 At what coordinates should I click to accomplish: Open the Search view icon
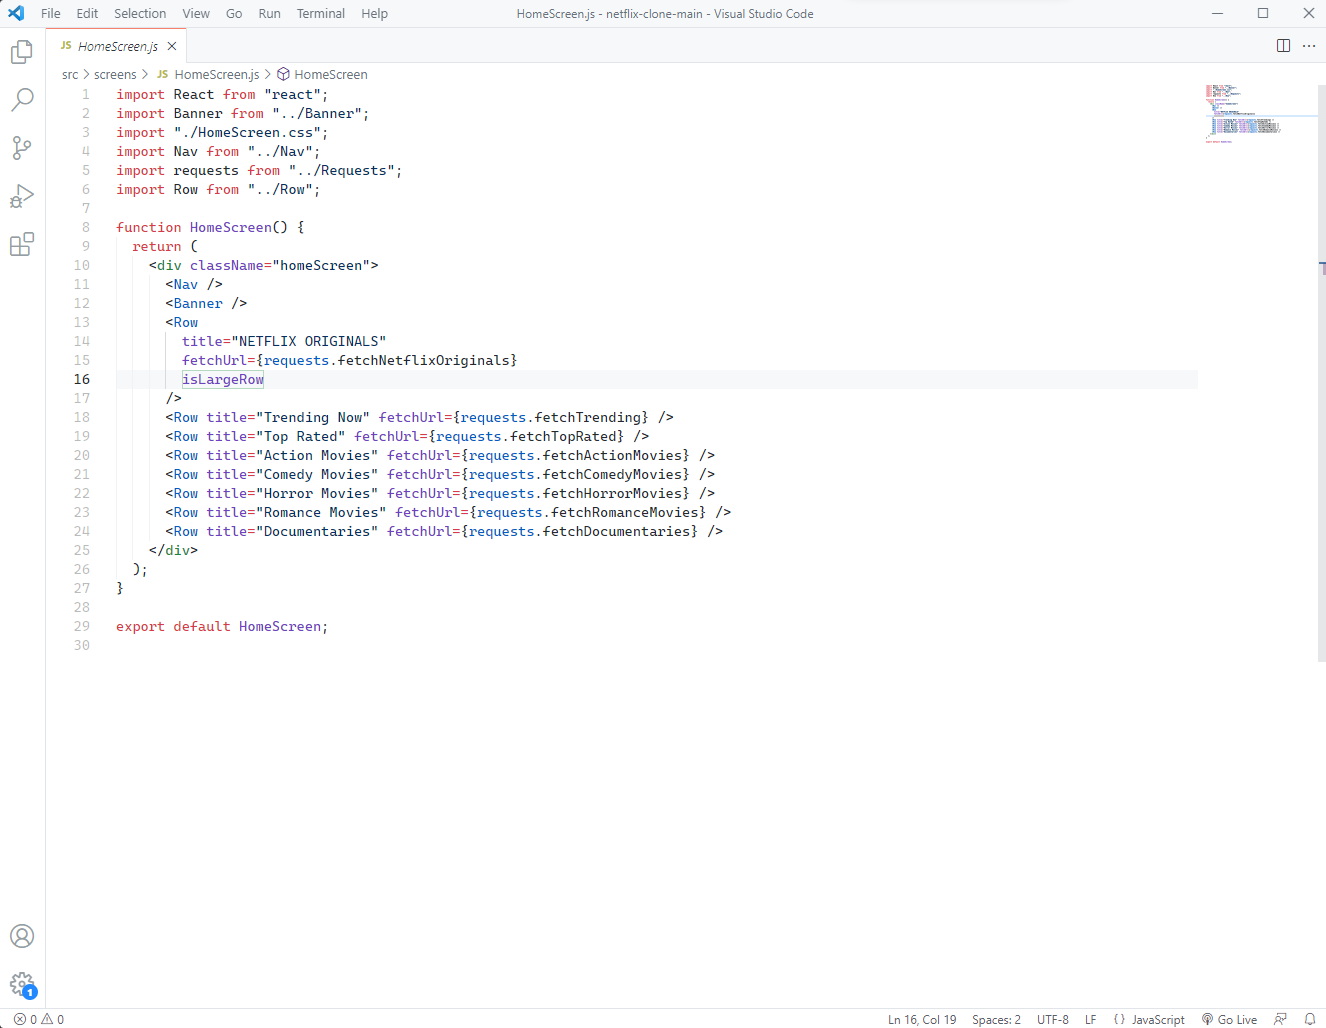click(x=22, y=100)
